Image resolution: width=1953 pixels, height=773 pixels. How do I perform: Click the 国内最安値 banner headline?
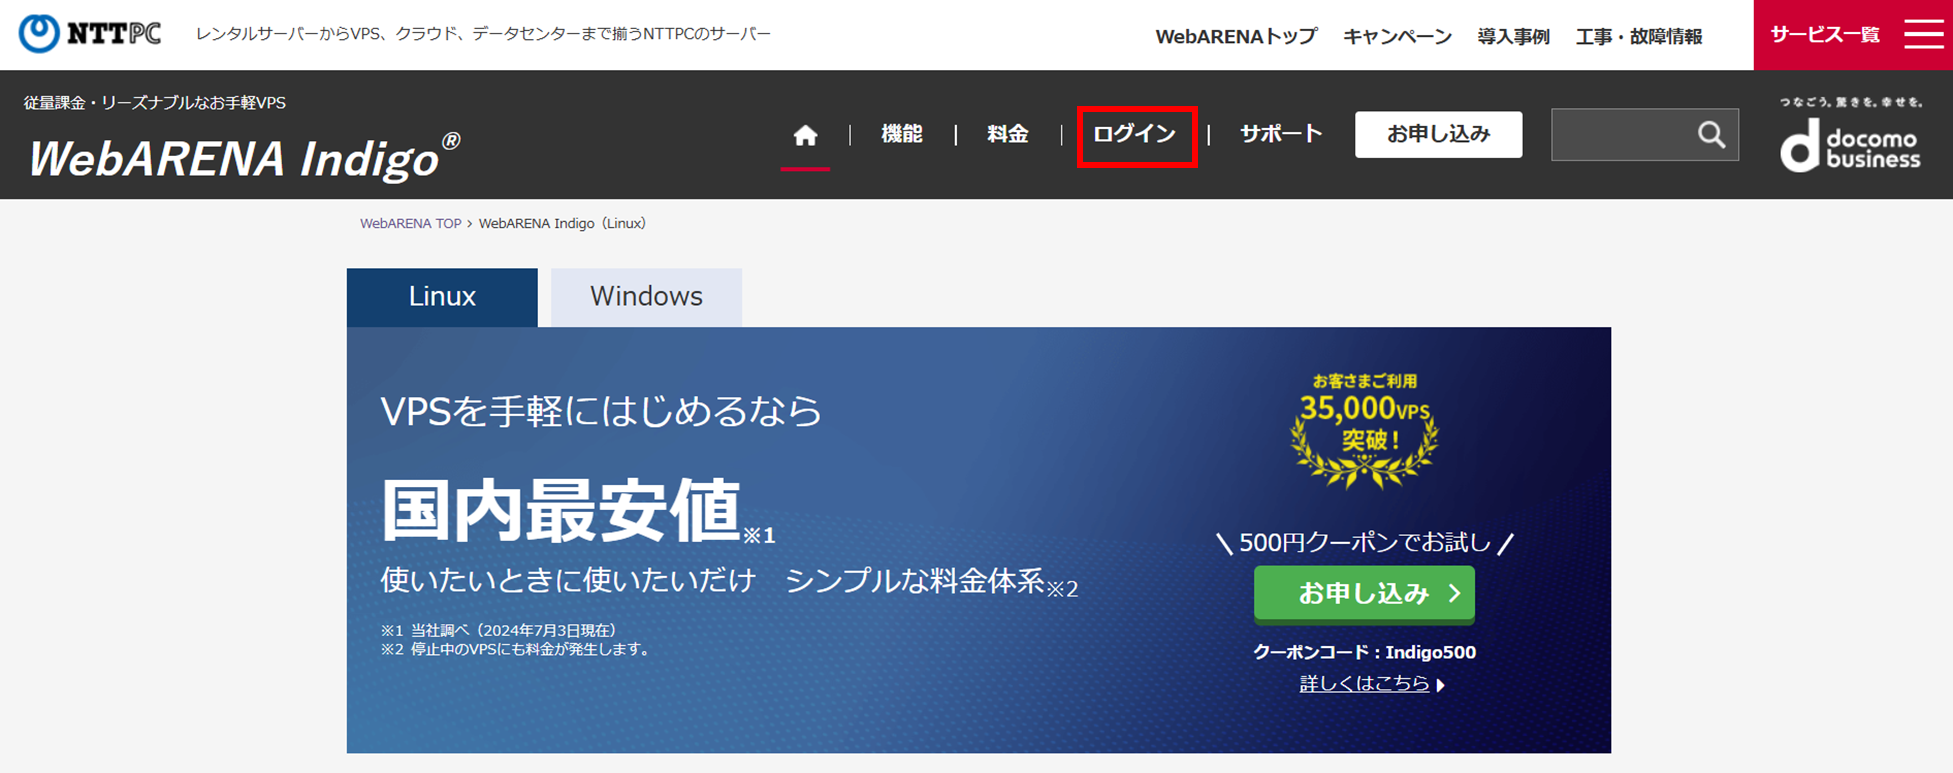pos(561,510)
